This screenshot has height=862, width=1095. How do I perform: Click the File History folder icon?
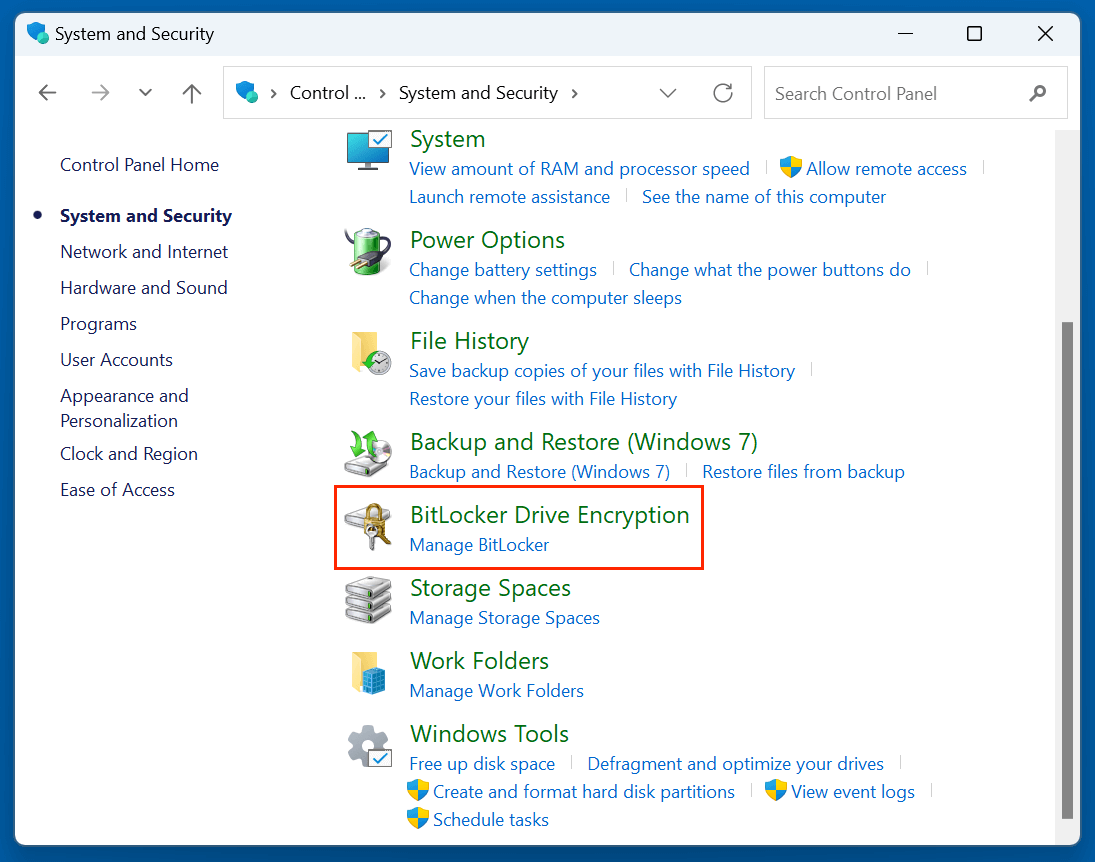click(368, 353)
